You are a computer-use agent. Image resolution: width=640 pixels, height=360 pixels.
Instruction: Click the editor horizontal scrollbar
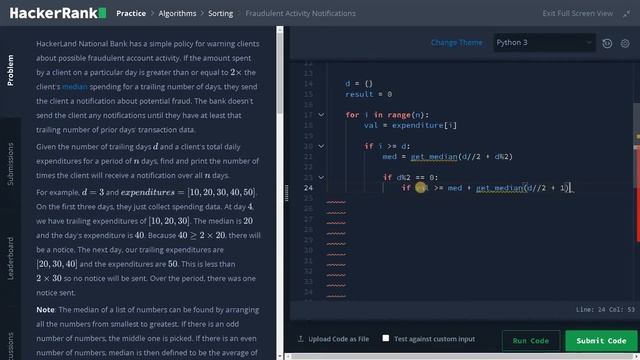pos(462,357)
